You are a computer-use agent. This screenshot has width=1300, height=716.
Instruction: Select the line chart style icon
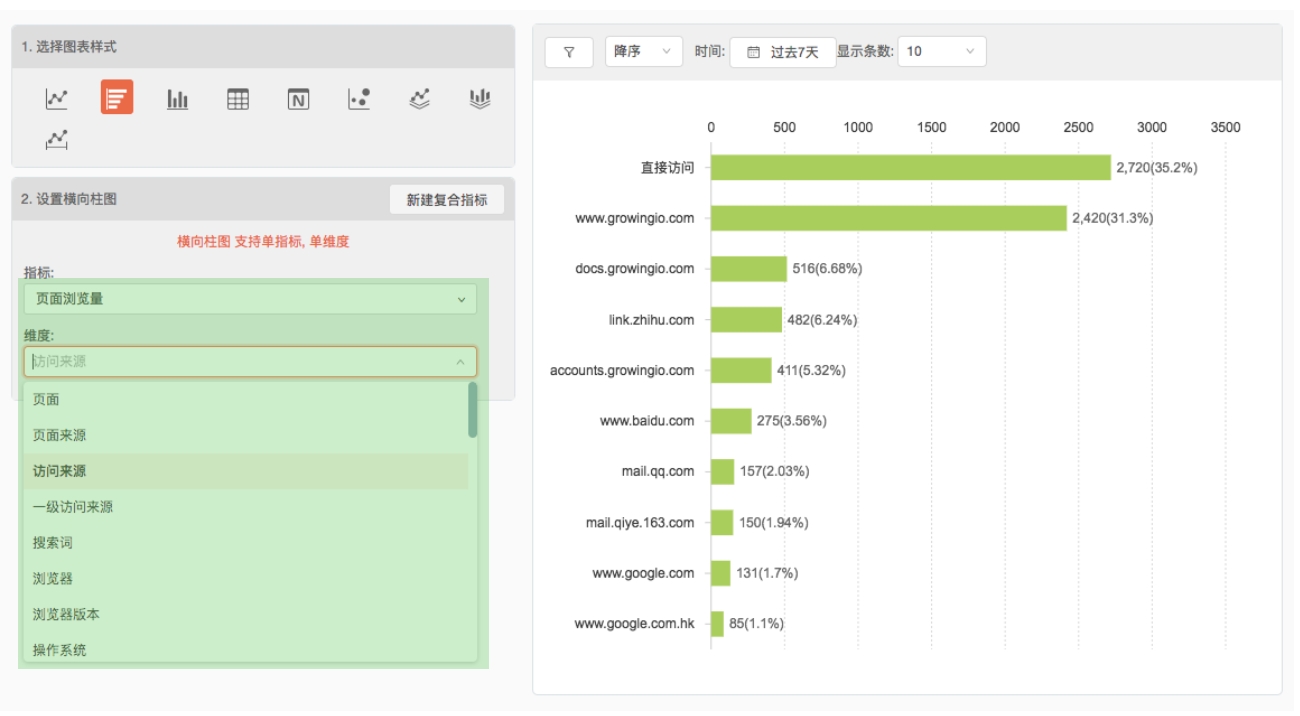57,98
